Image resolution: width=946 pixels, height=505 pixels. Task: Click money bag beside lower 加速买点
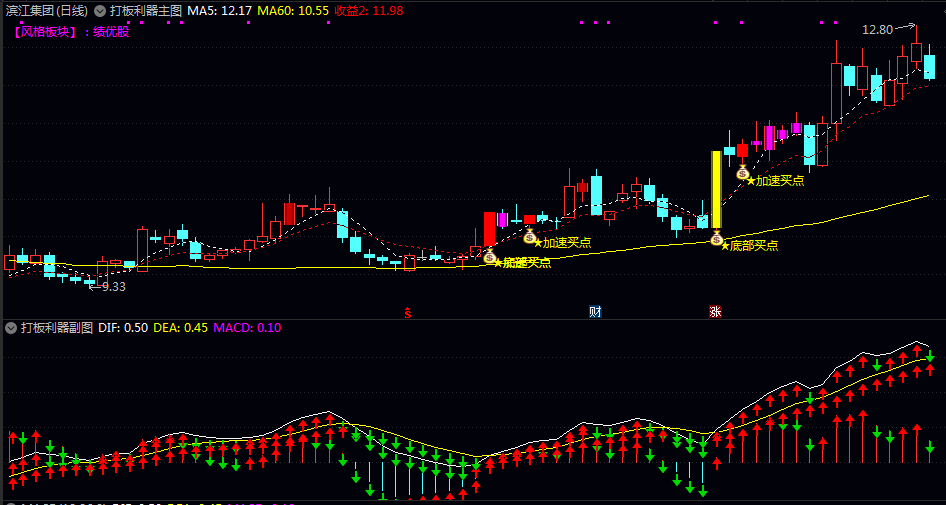pos(530,237)
